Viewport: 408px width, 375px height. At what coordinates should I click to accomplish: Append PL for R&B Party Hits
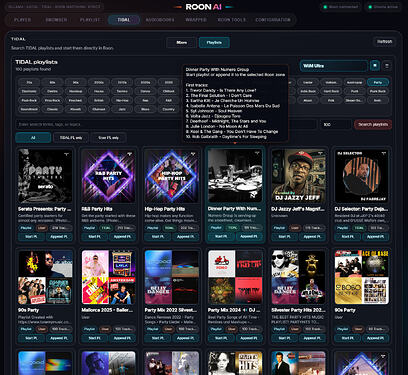122,236
